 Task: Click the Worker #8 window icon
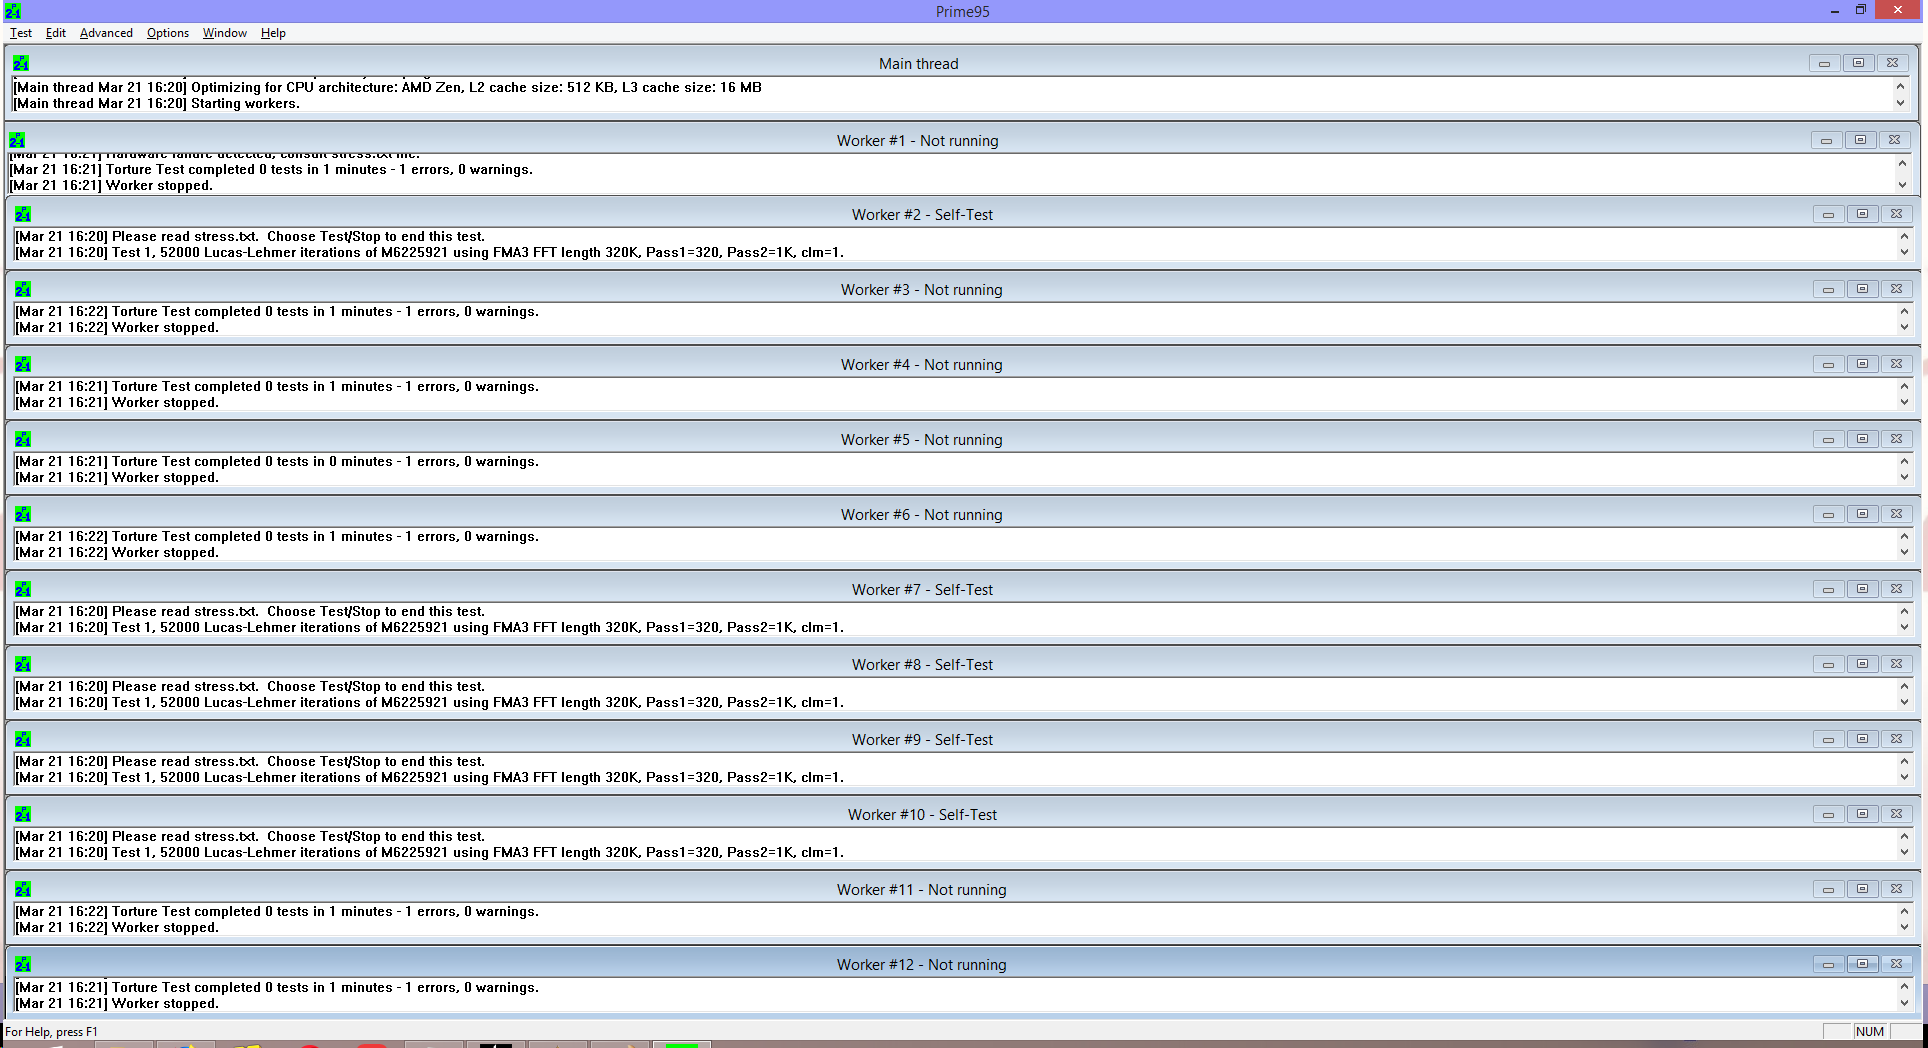pos(23,664)
